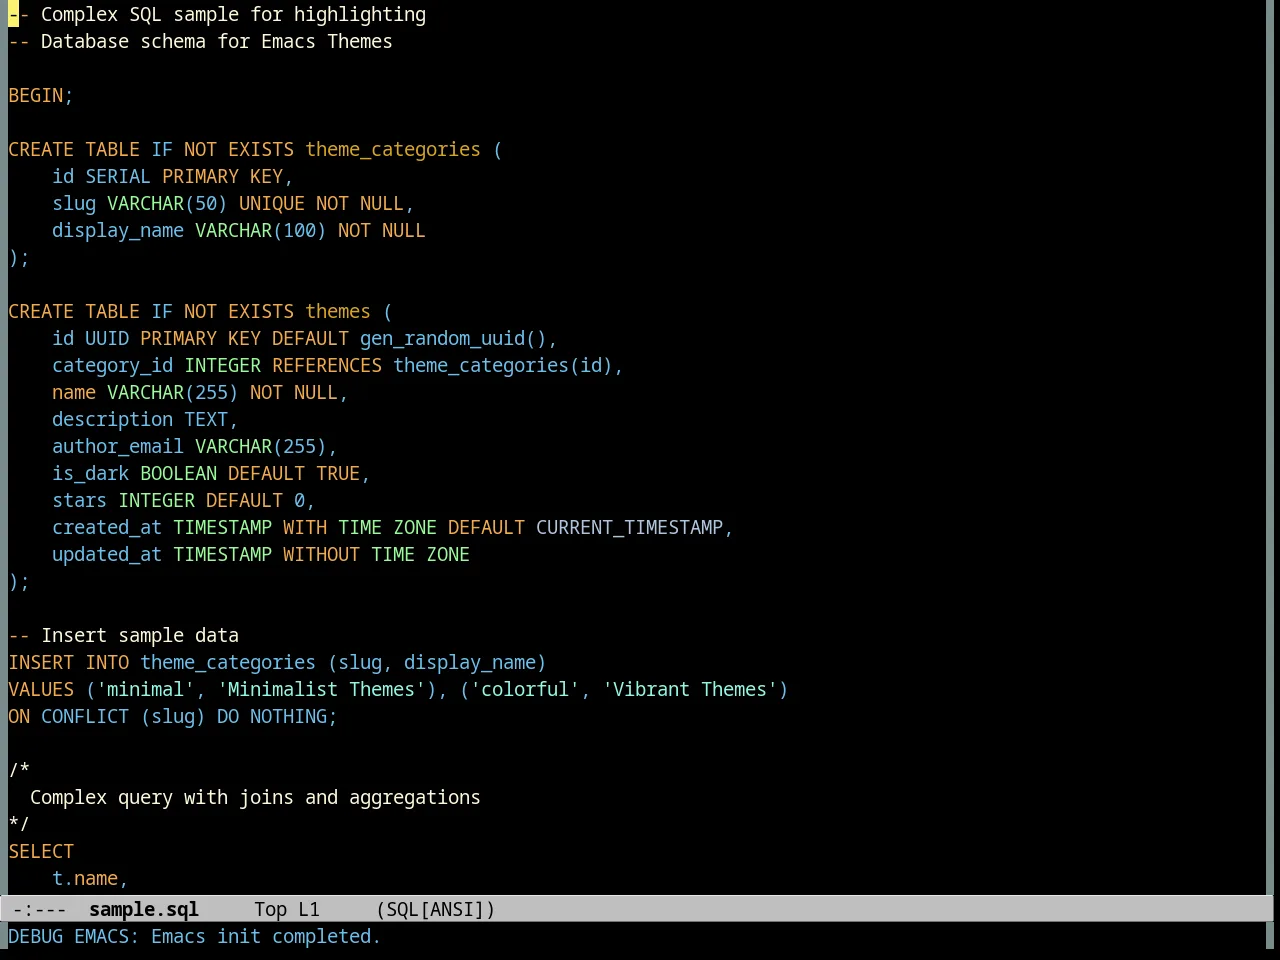Click CURRENT_TIMESTAMP default value
The height and width of the screenshot is (960, 1280).
629,527
